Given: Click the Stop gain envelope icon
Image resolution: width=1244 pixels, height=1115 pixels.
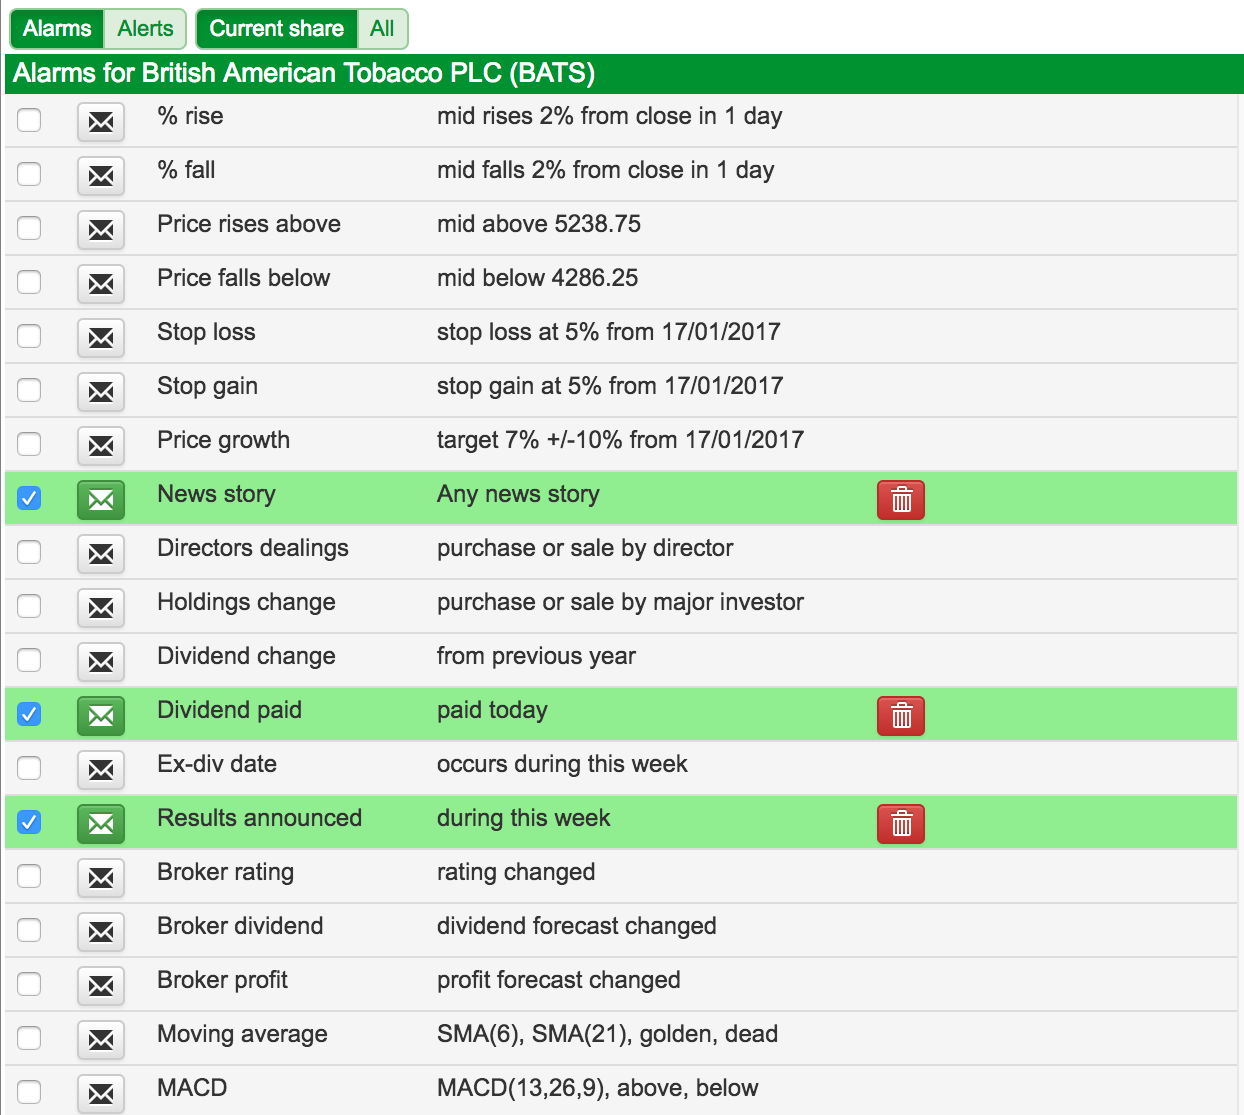Looking at the screenshot, I should click(x=101, y=392).
